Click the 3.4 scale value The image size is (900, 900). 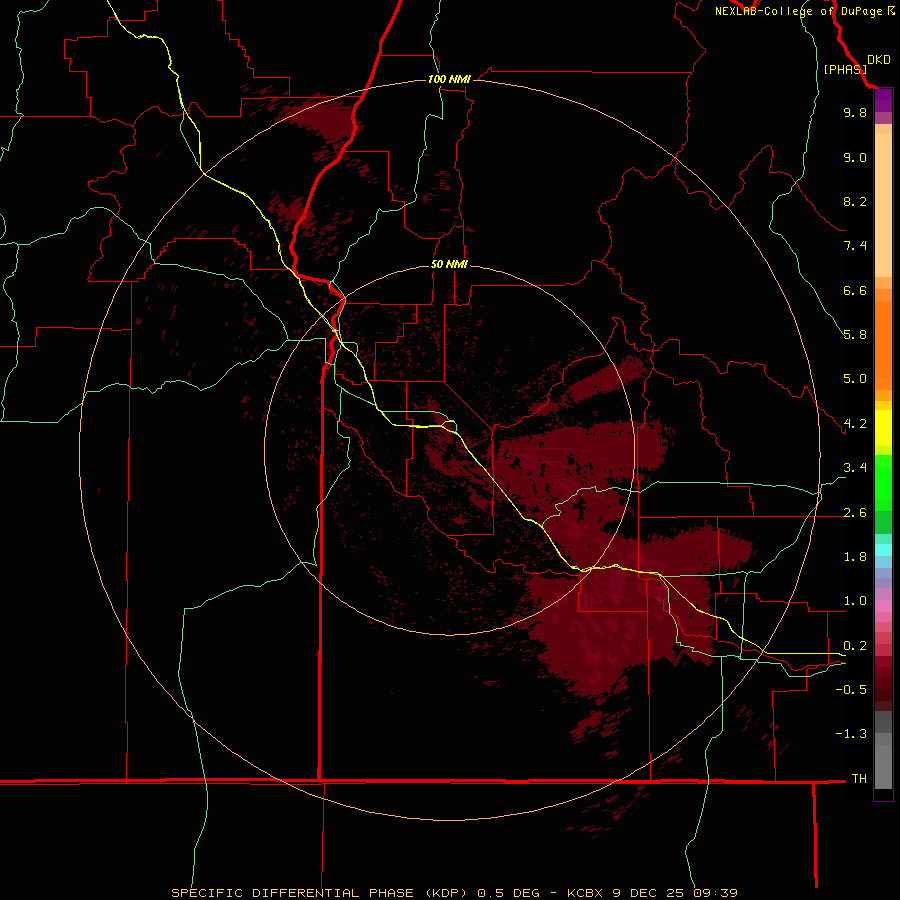(x=855, y=468)
